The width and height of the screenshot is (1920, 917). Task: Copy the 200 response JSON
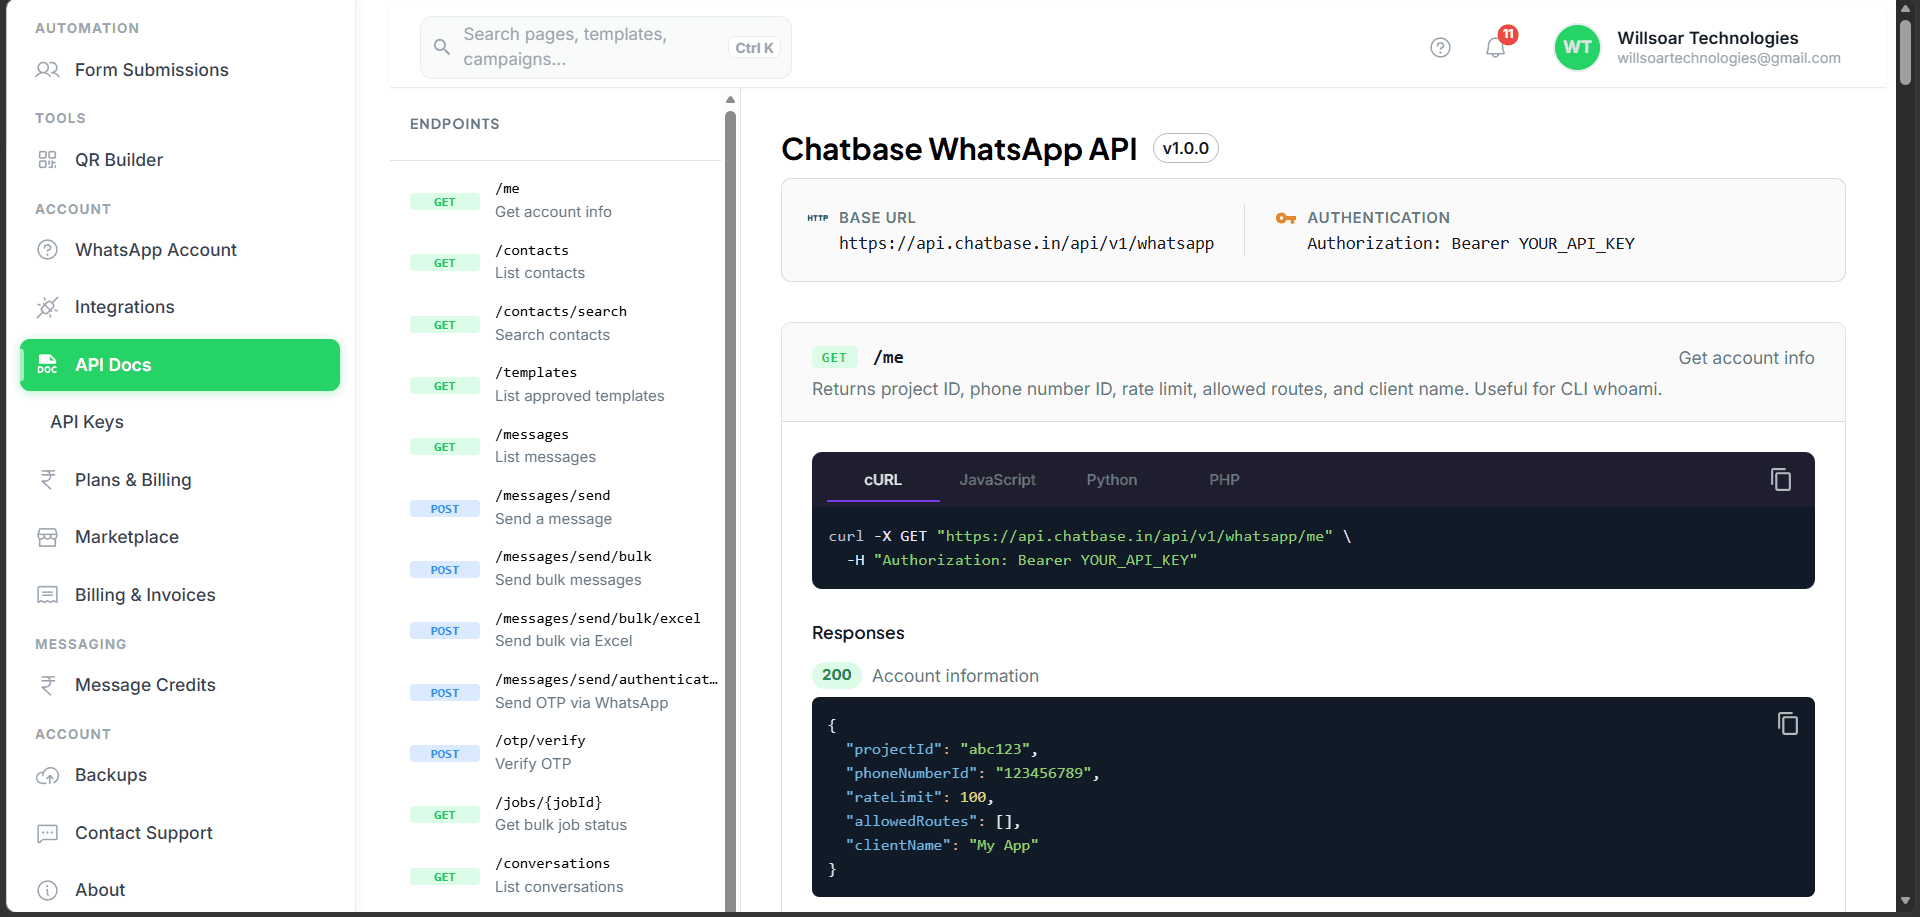[1788, 723]
